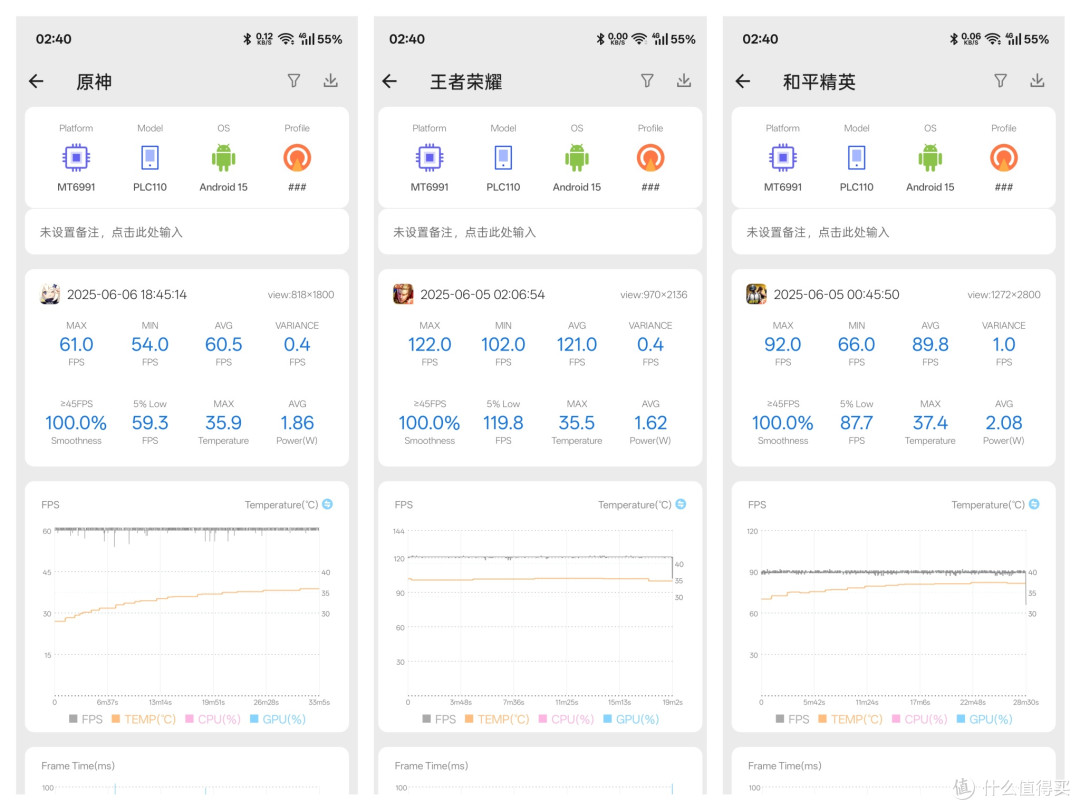Tap Android 15 robot icon in 王者荣耀 screen
This screenshot has height=810, width=1080.
pyautogui.click(x=577, y=158)
